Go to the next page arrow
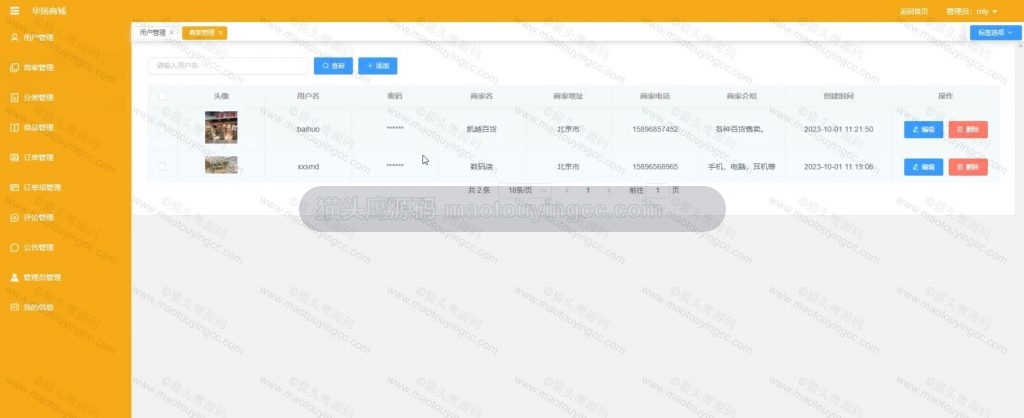 [x=609, y=190]
